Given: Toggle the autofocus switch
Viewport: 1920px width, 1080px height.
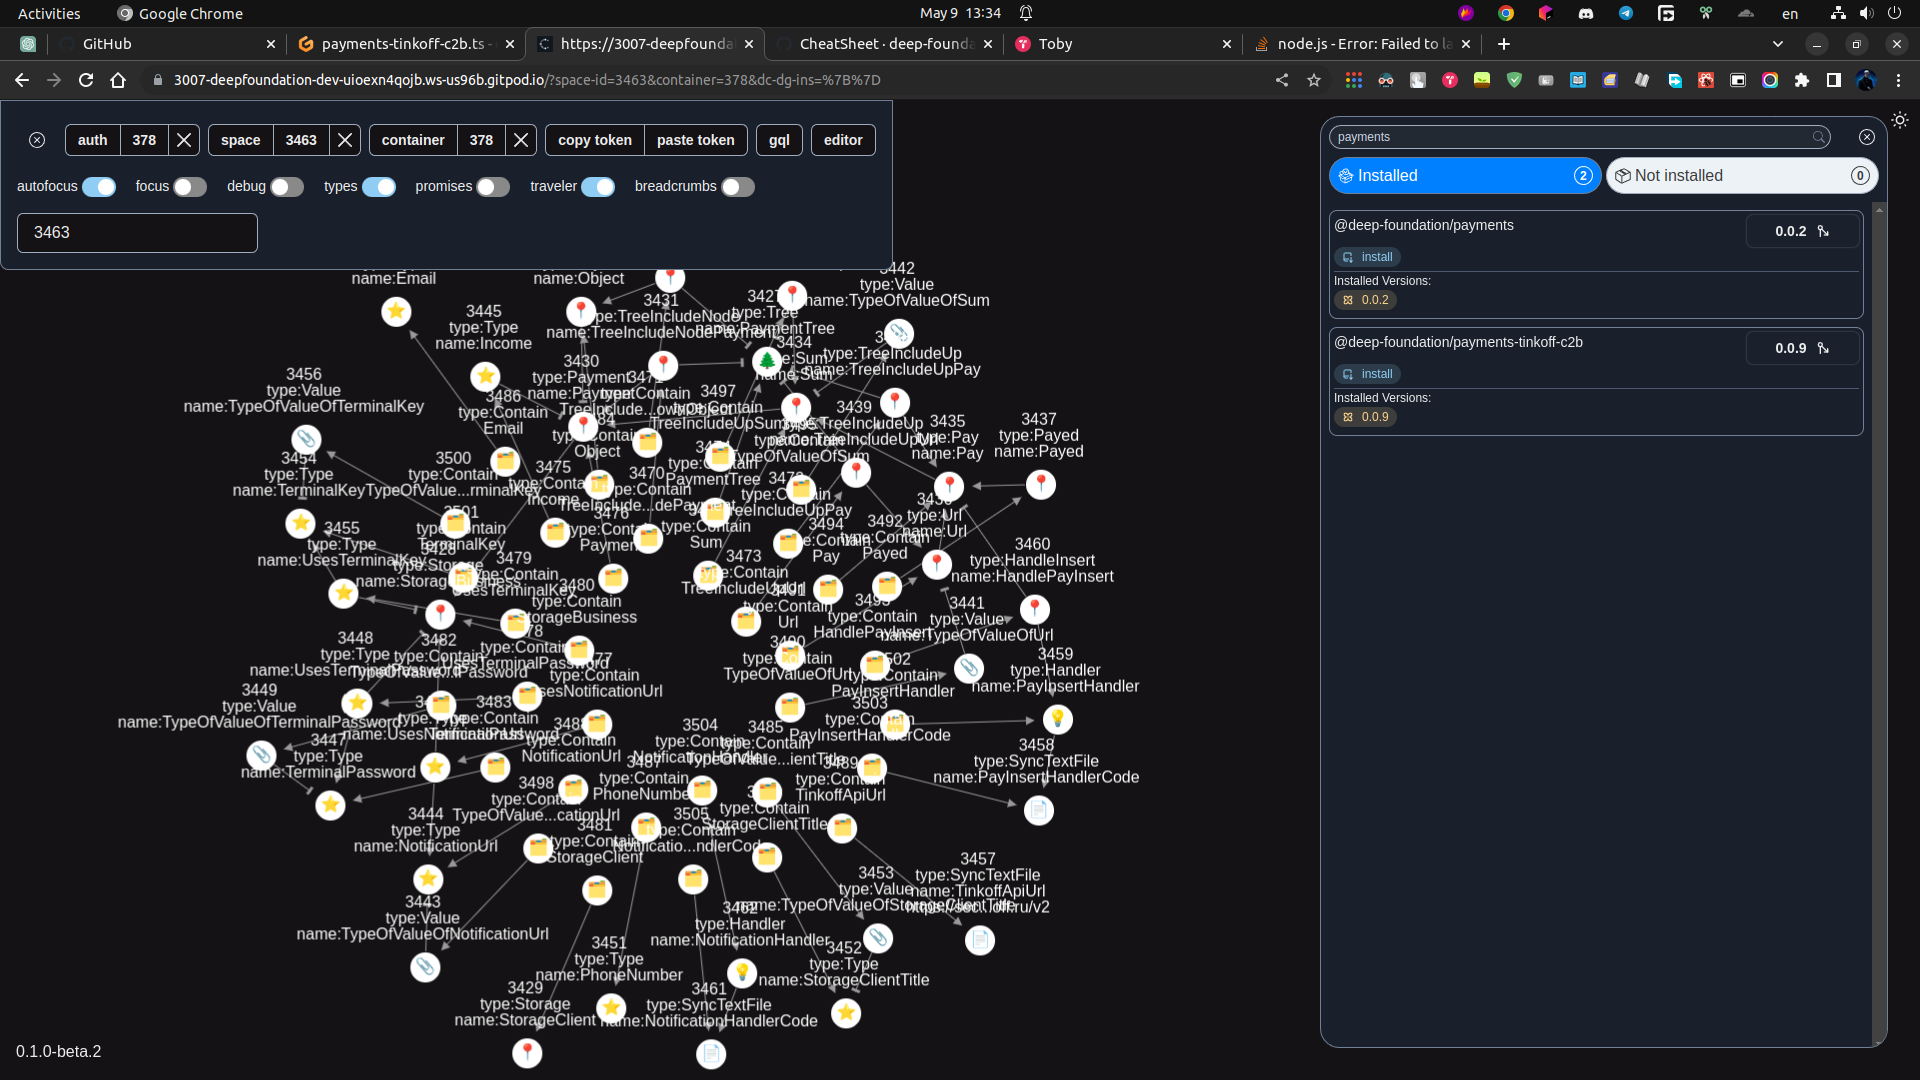Looking at the screenshot, I should 99,187.
